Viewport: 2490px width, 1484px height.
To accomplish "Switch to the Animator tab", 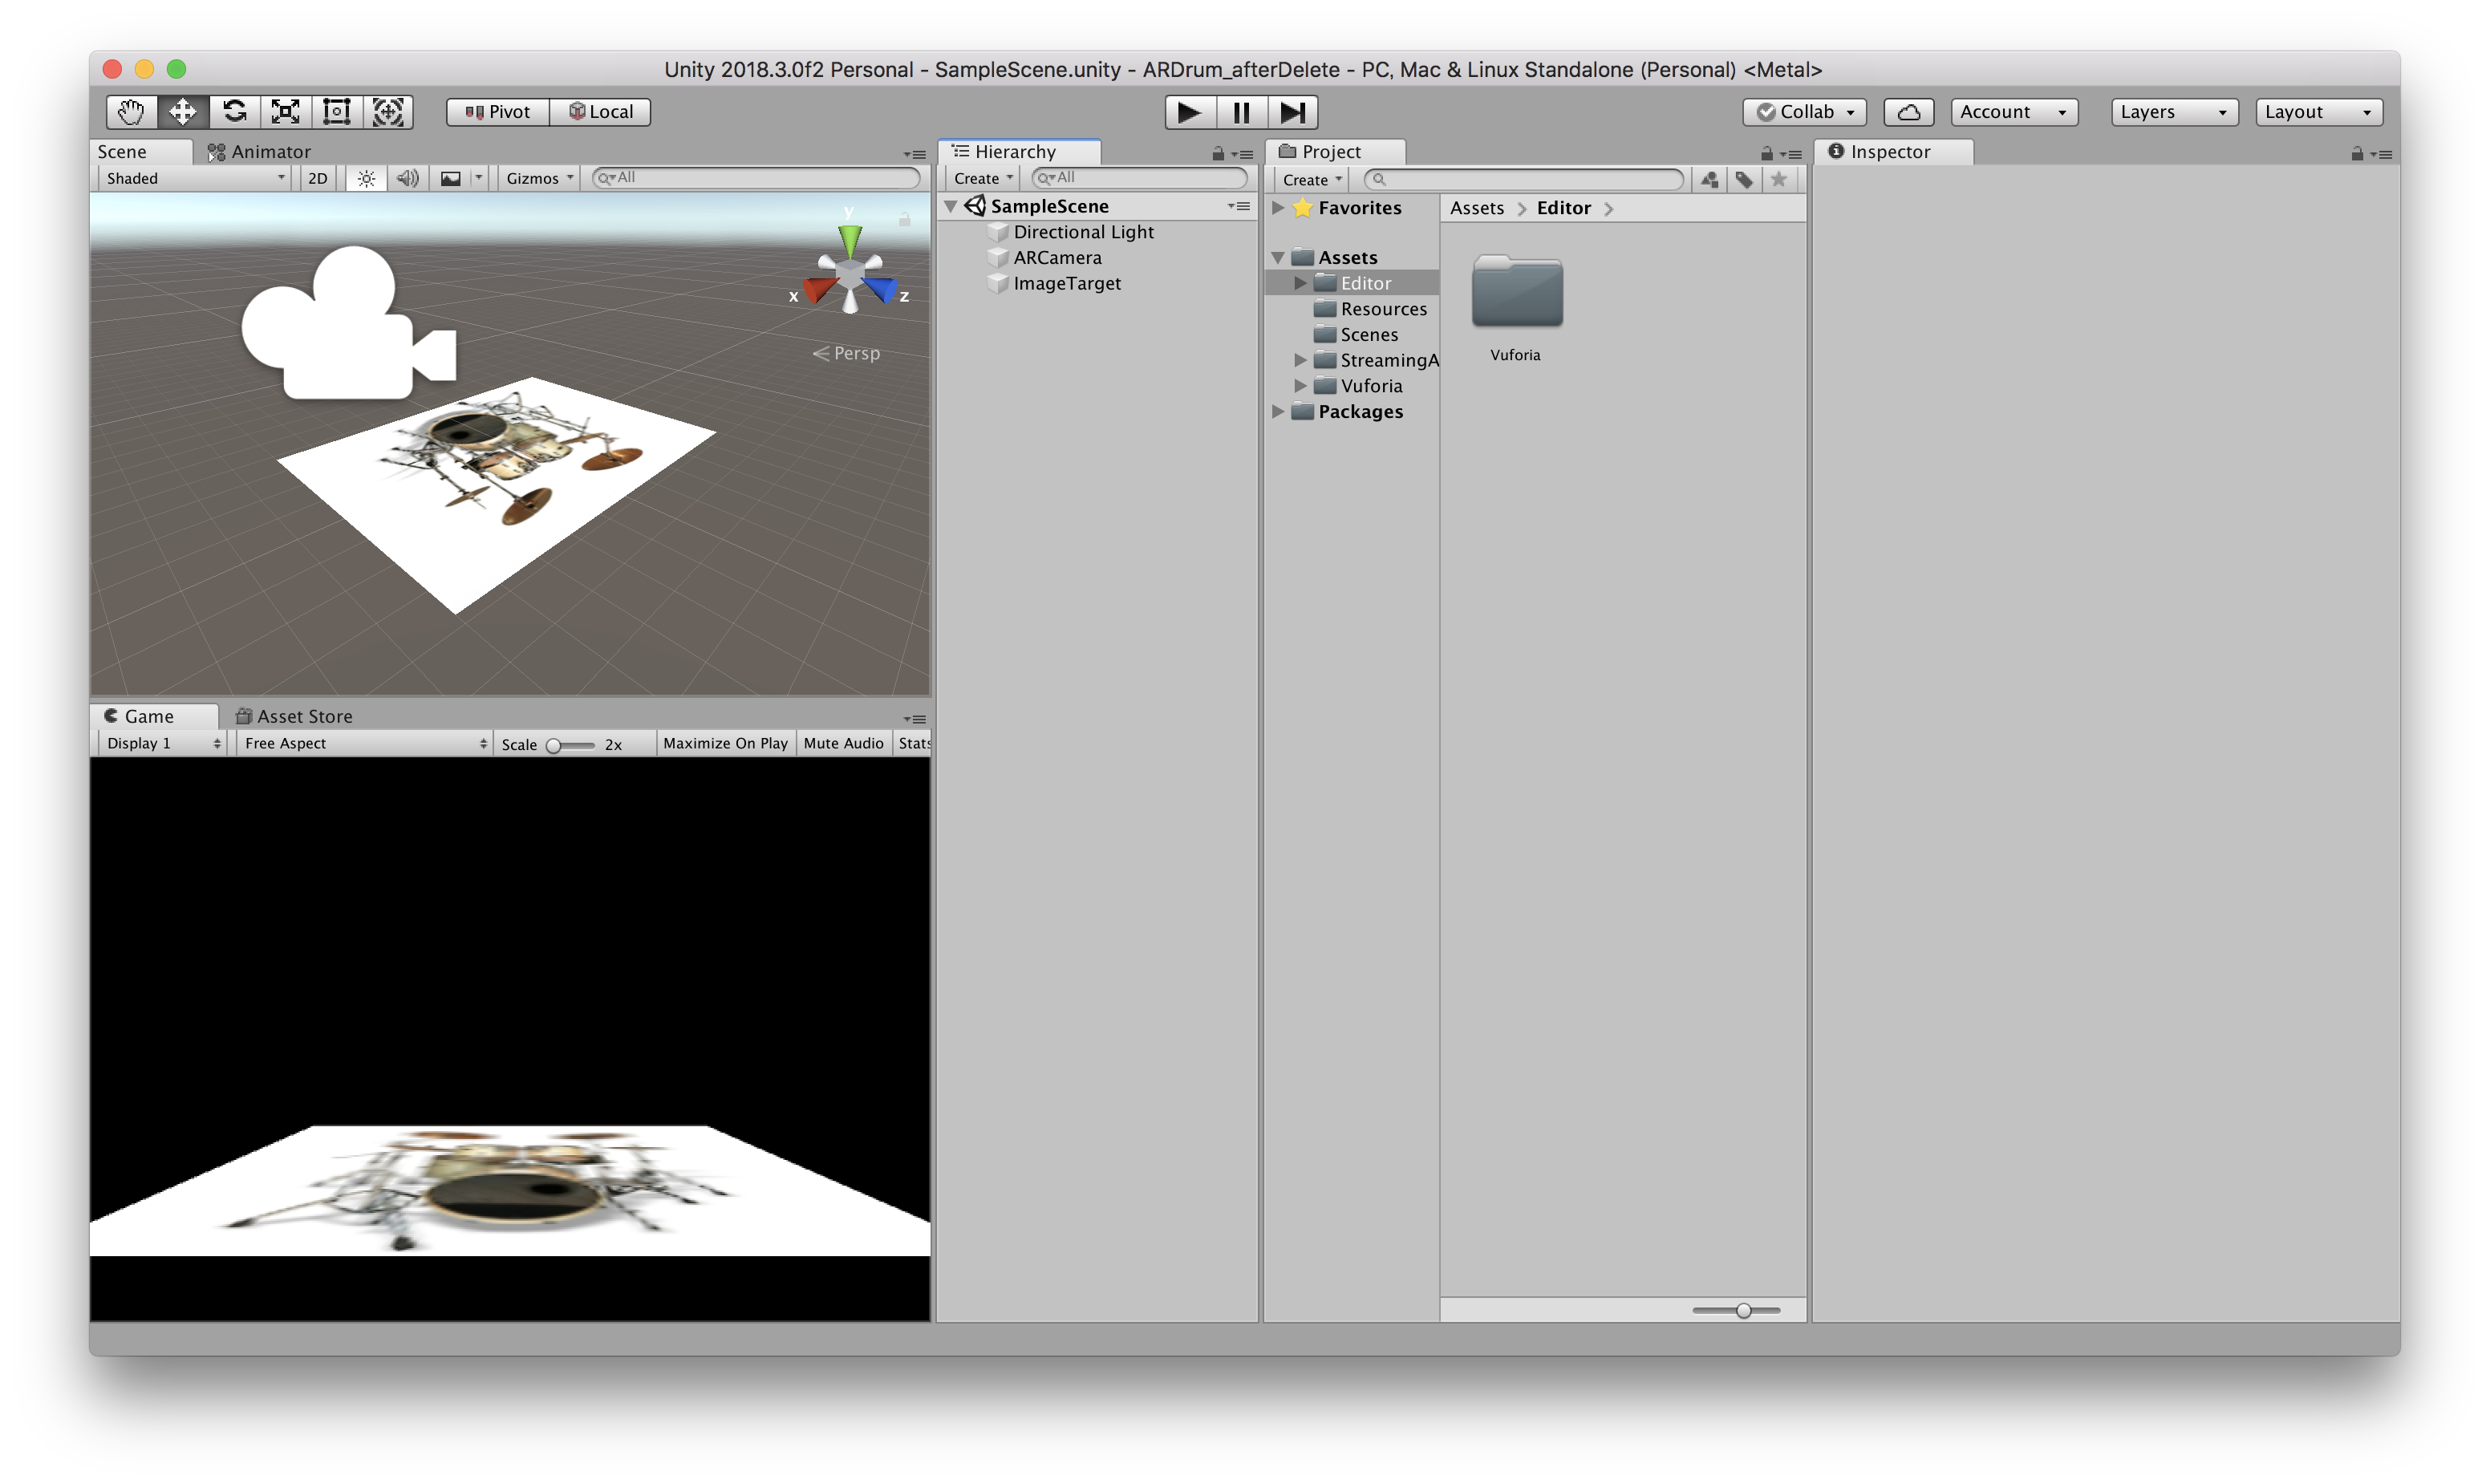I will click(x=259, y=151).
